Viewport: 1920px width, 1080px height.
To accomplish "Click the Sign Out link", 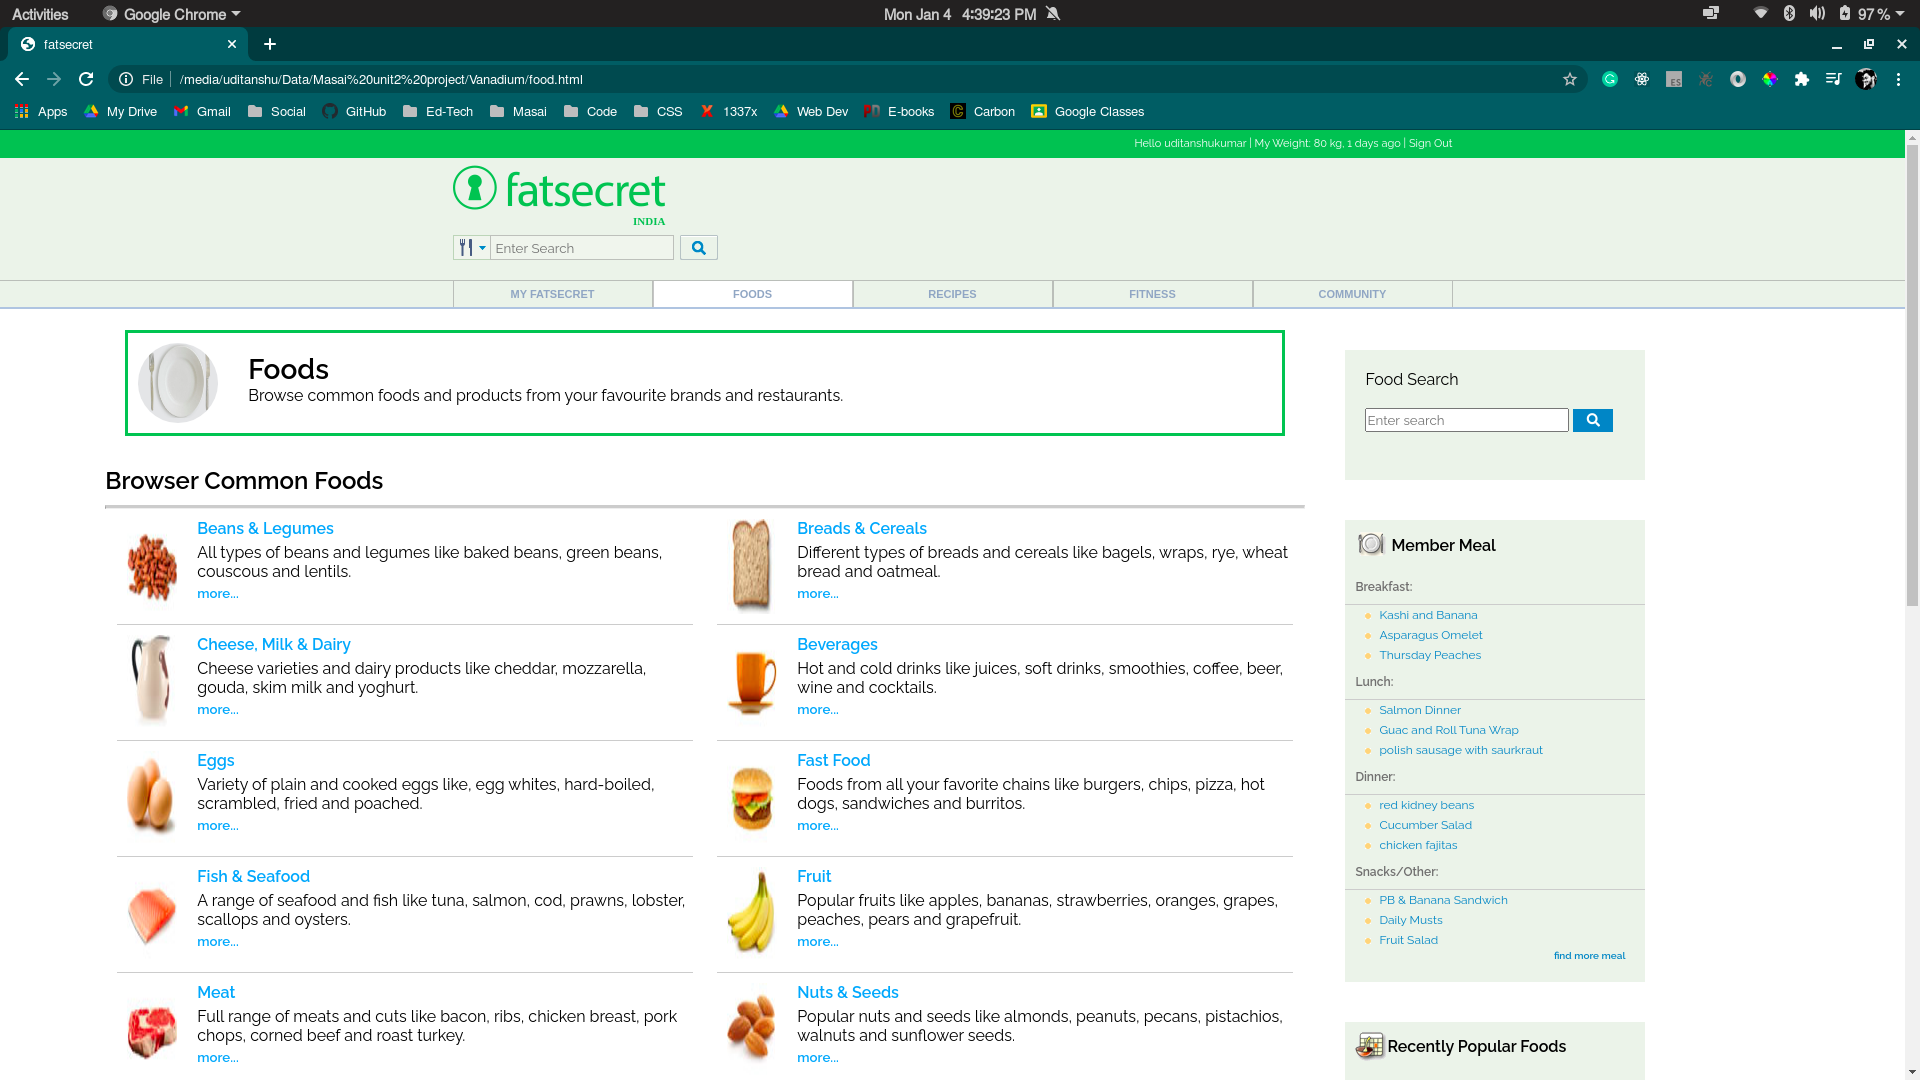I will click(1430, 144).
